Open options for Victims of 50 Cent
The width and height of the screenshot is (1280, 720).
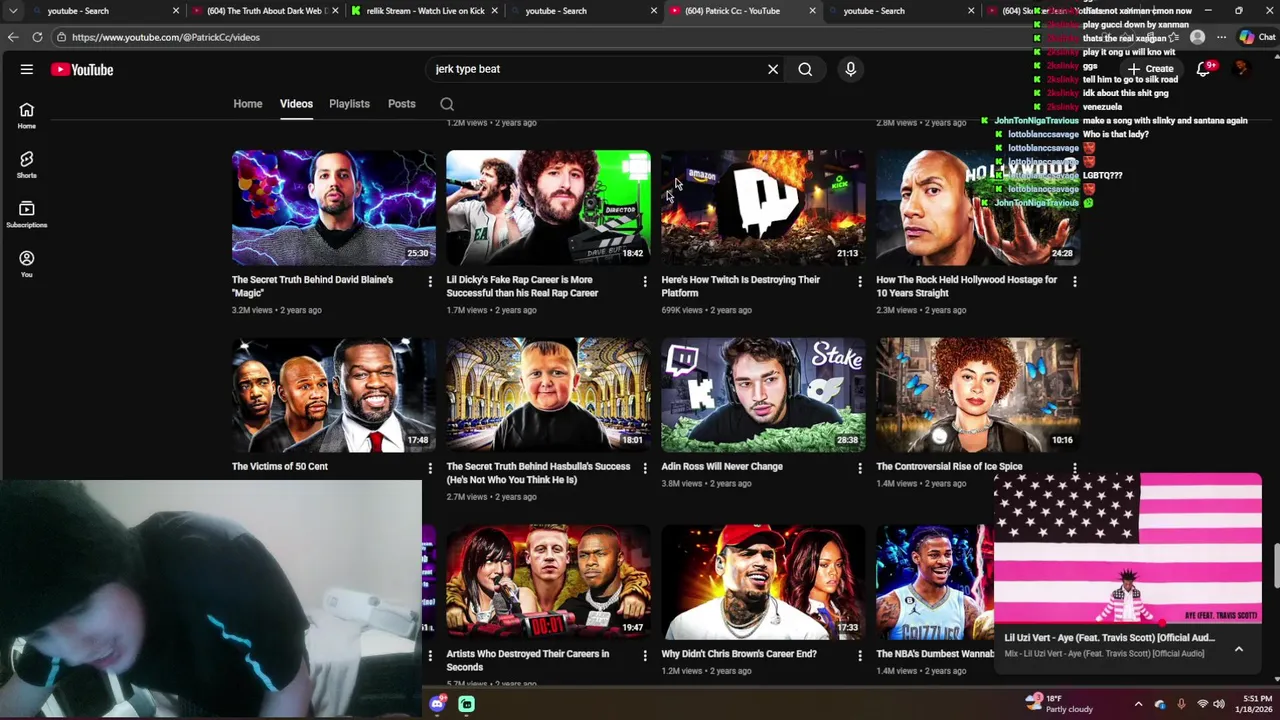pos(430,468)
